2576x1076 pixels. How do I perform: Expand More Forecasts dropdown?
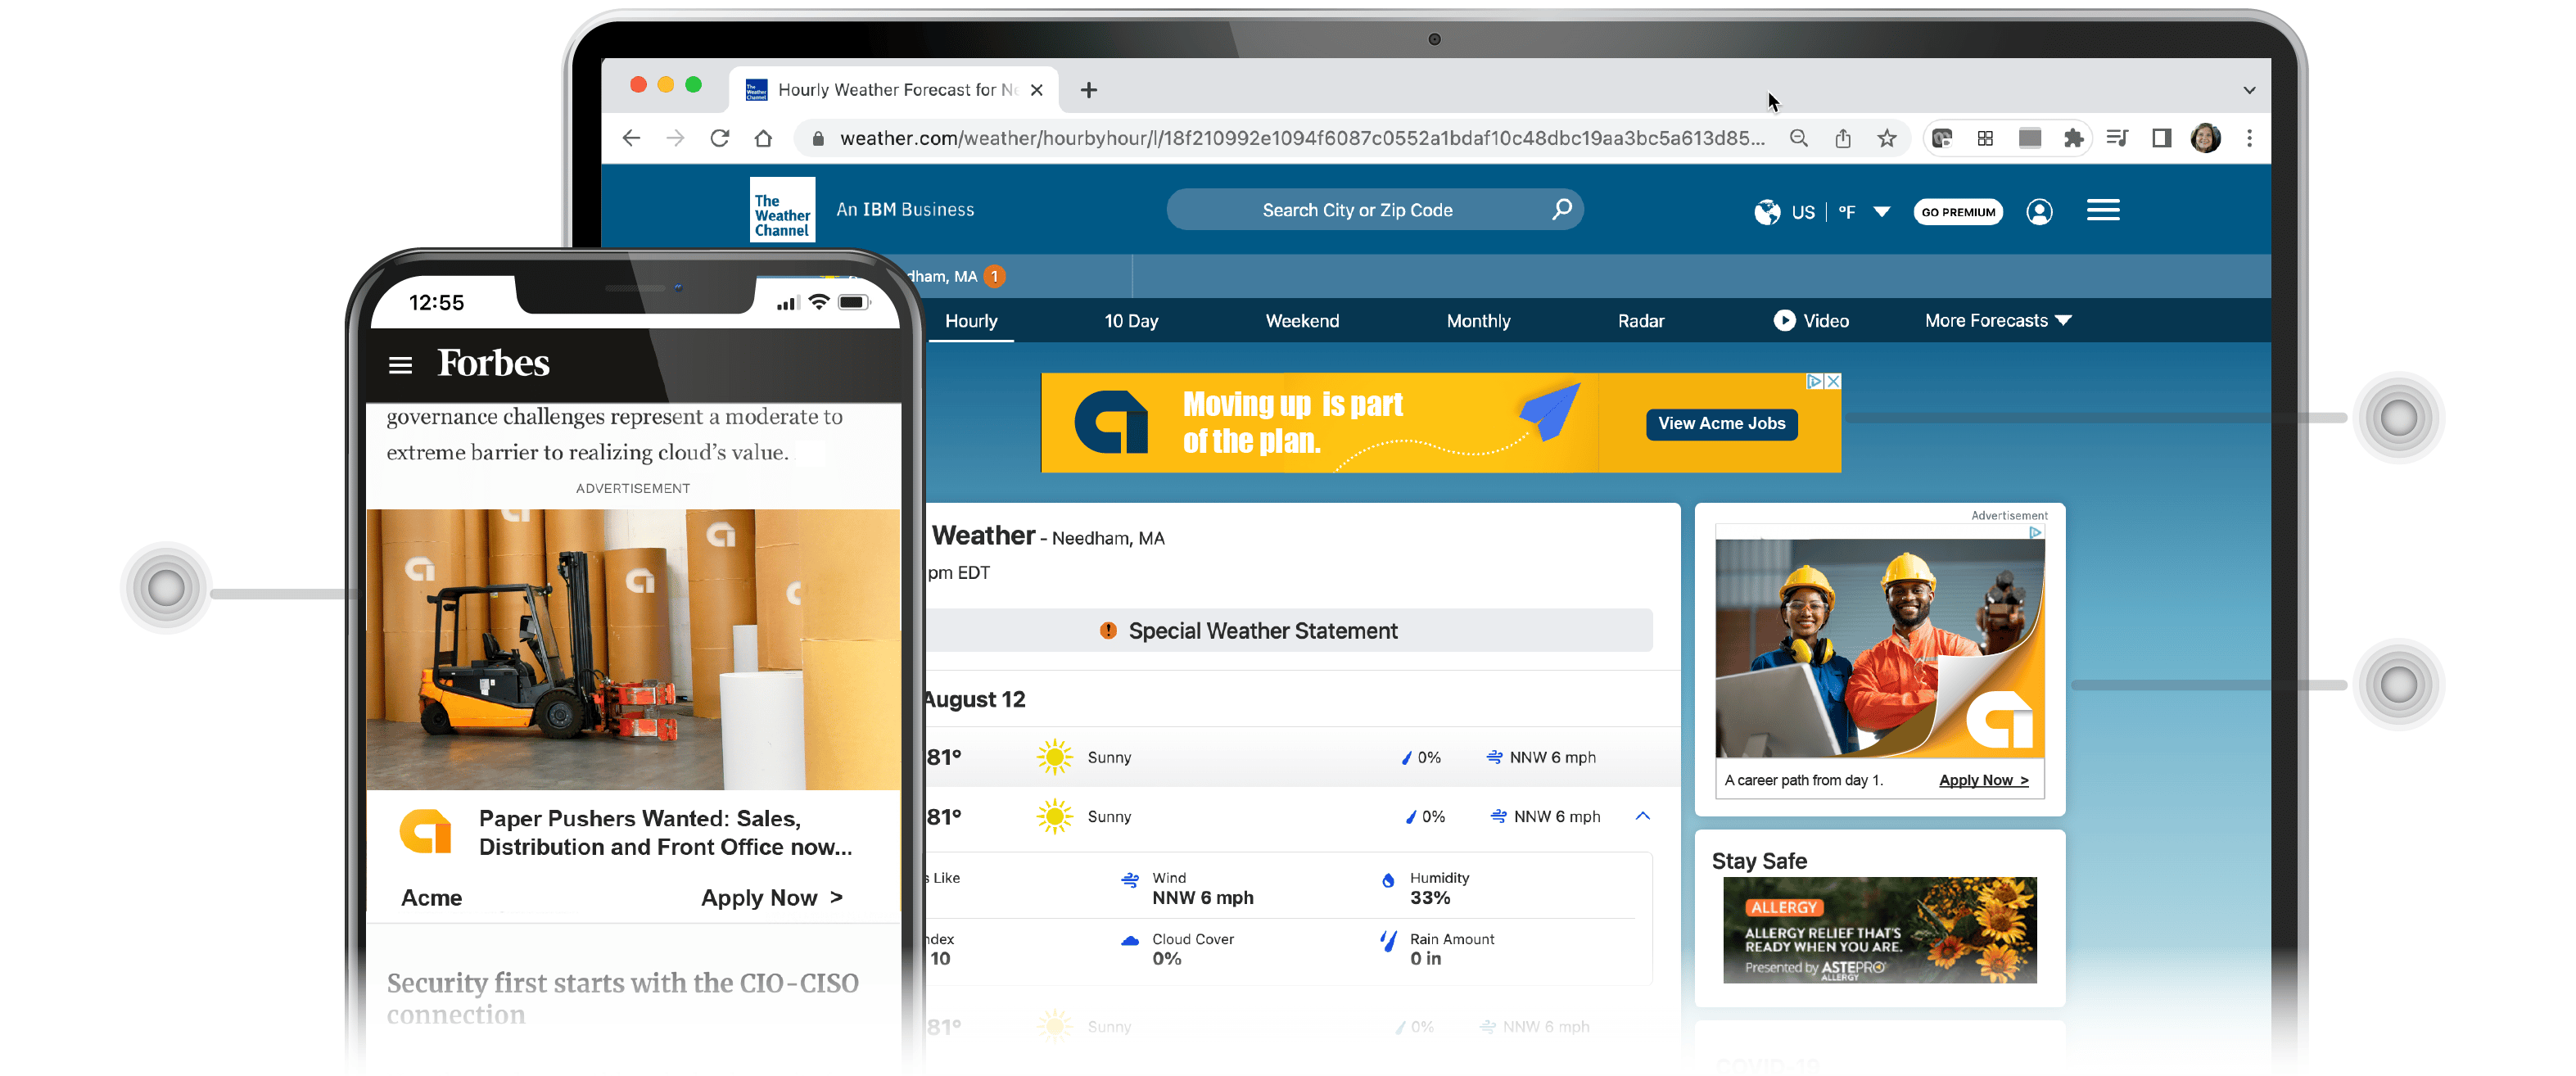coord(1997,321)
